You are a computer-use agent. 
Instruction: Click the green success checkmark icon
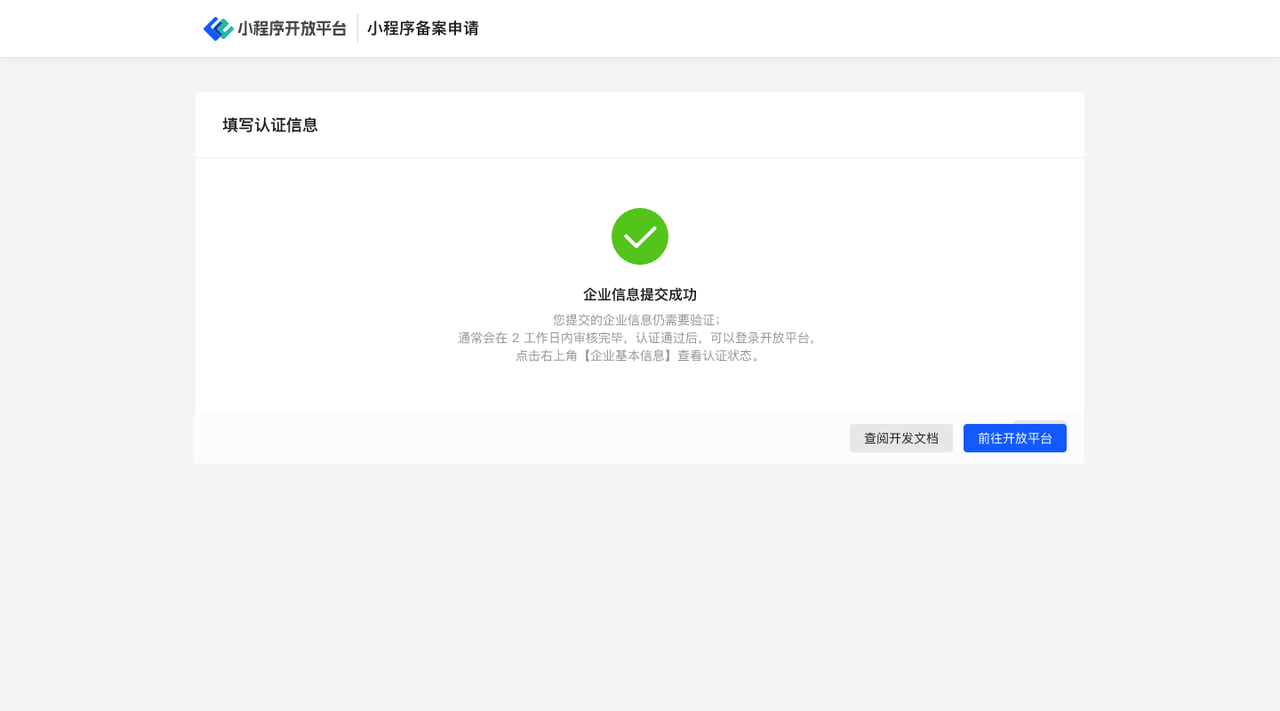click(x=640, y=236)
